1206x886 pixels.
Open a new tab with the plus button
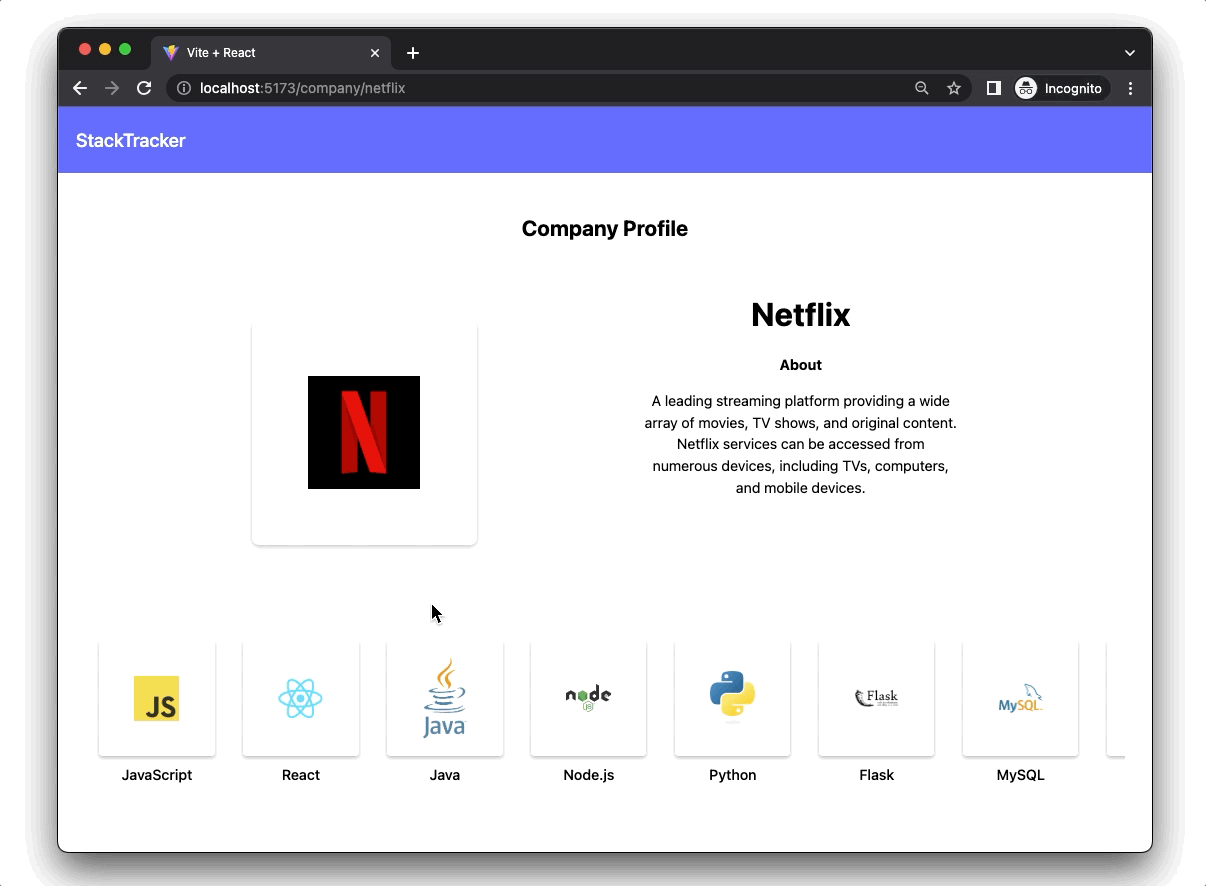point(413,53)
